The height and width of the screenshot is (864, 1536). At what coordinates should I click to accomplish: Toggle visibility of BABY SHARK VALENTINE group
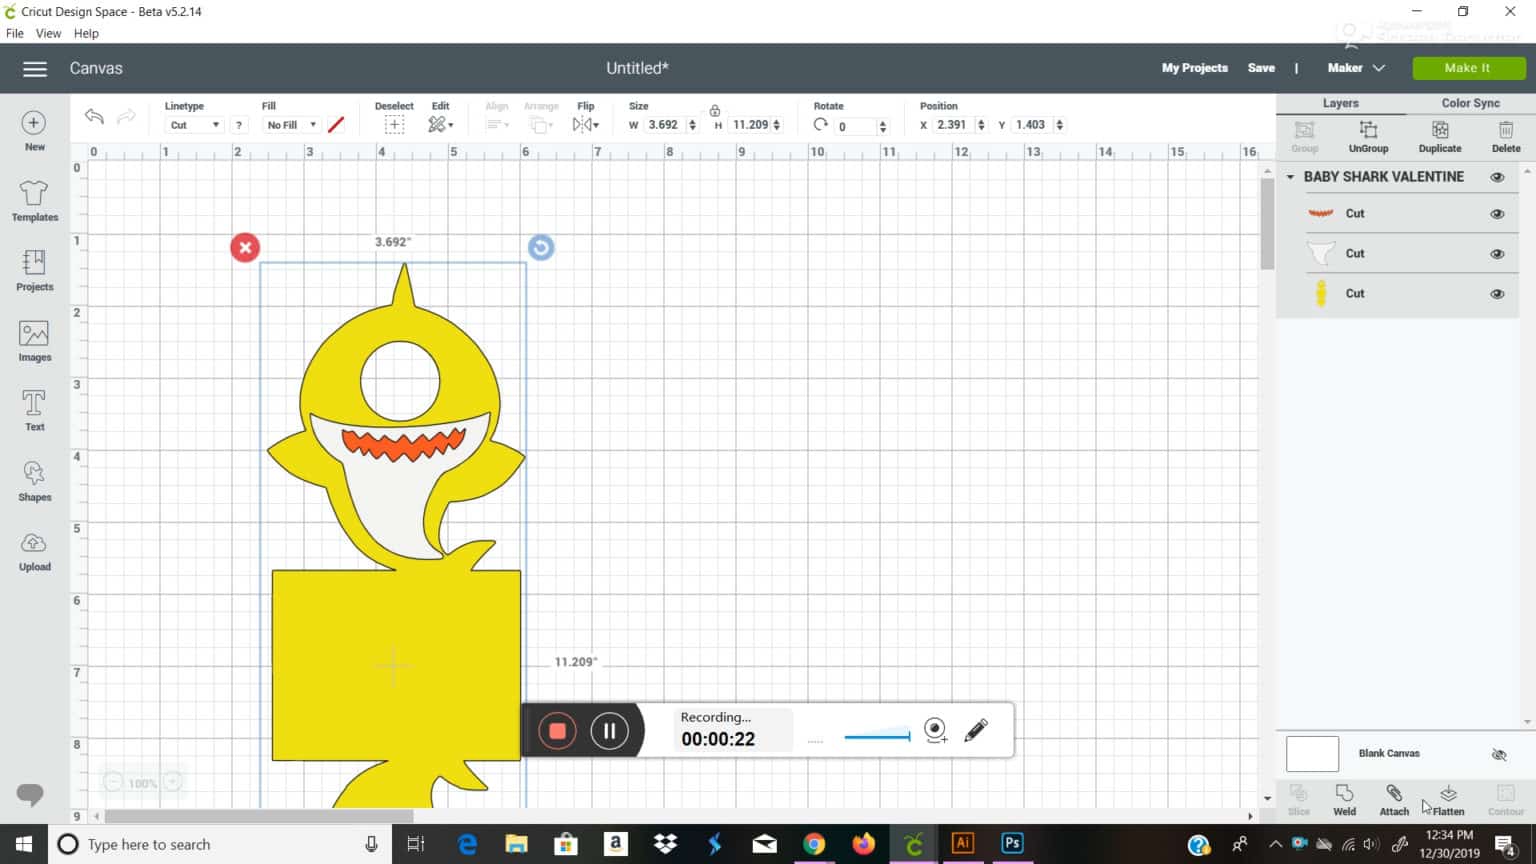pos(1497,177)
